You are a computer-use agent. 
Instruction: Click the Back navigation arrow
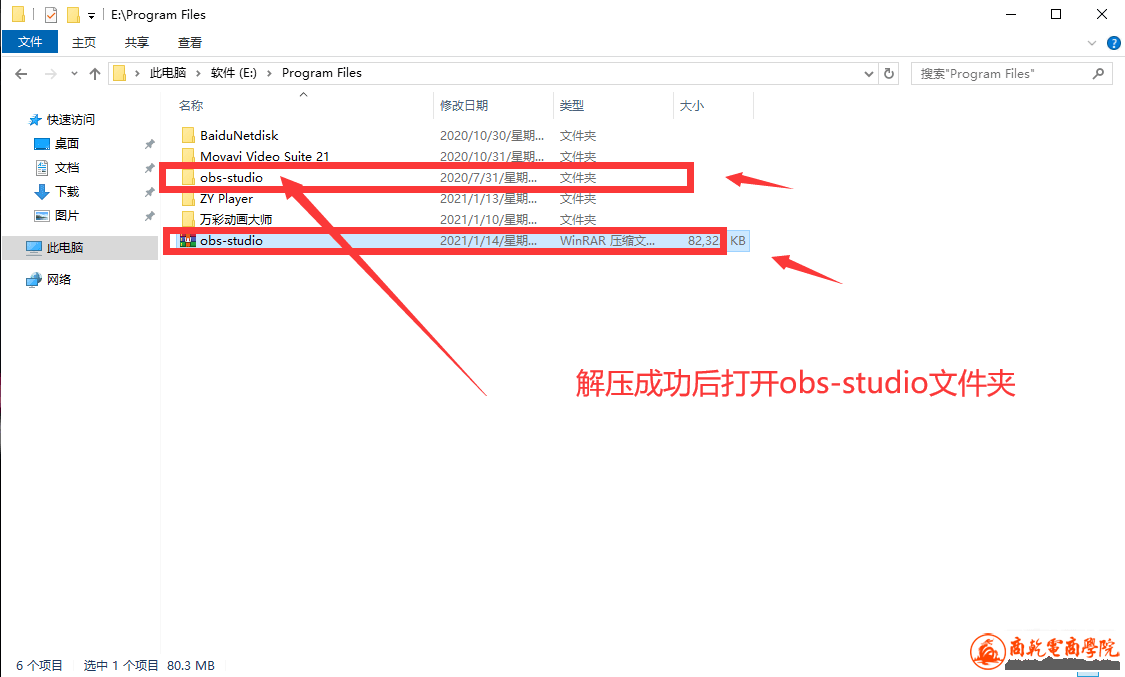pyautogui.click(x=22, y=73)
